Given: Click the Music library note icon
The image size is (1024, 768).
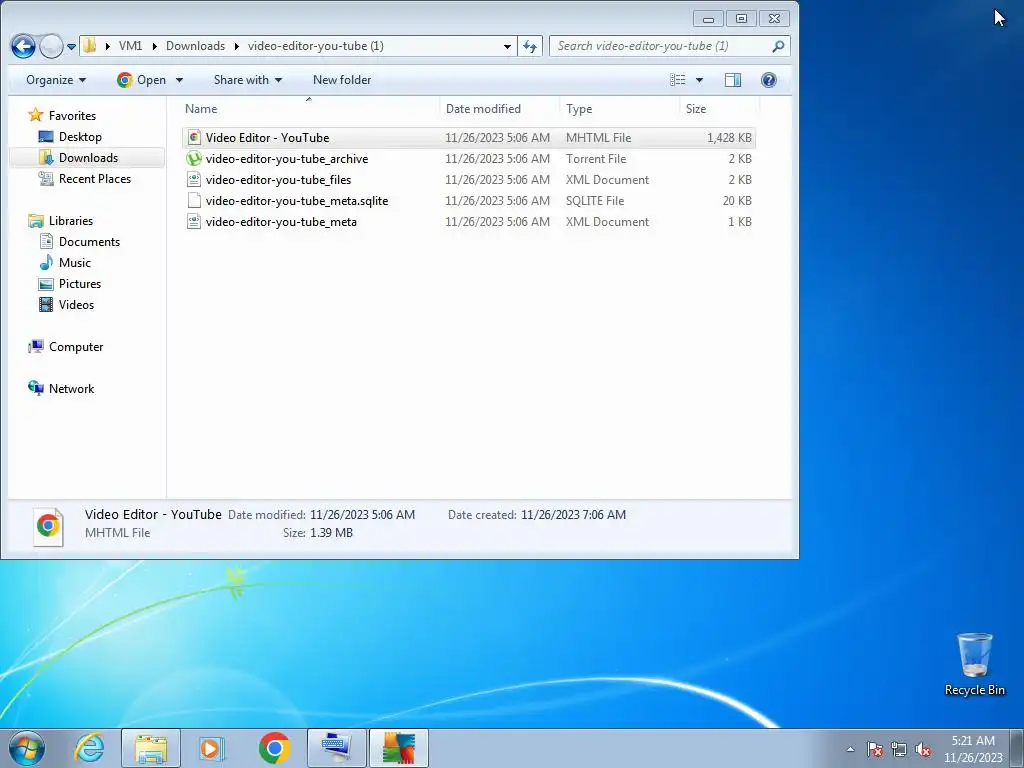Looking at the screenshot, I should [x=46, y=263].
